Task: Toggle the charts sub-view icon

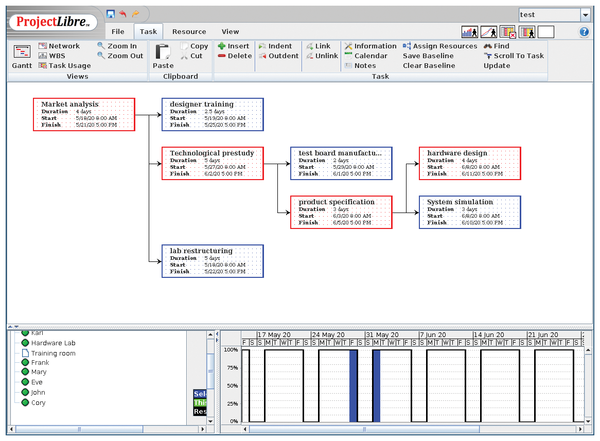Action: point(489,32)
